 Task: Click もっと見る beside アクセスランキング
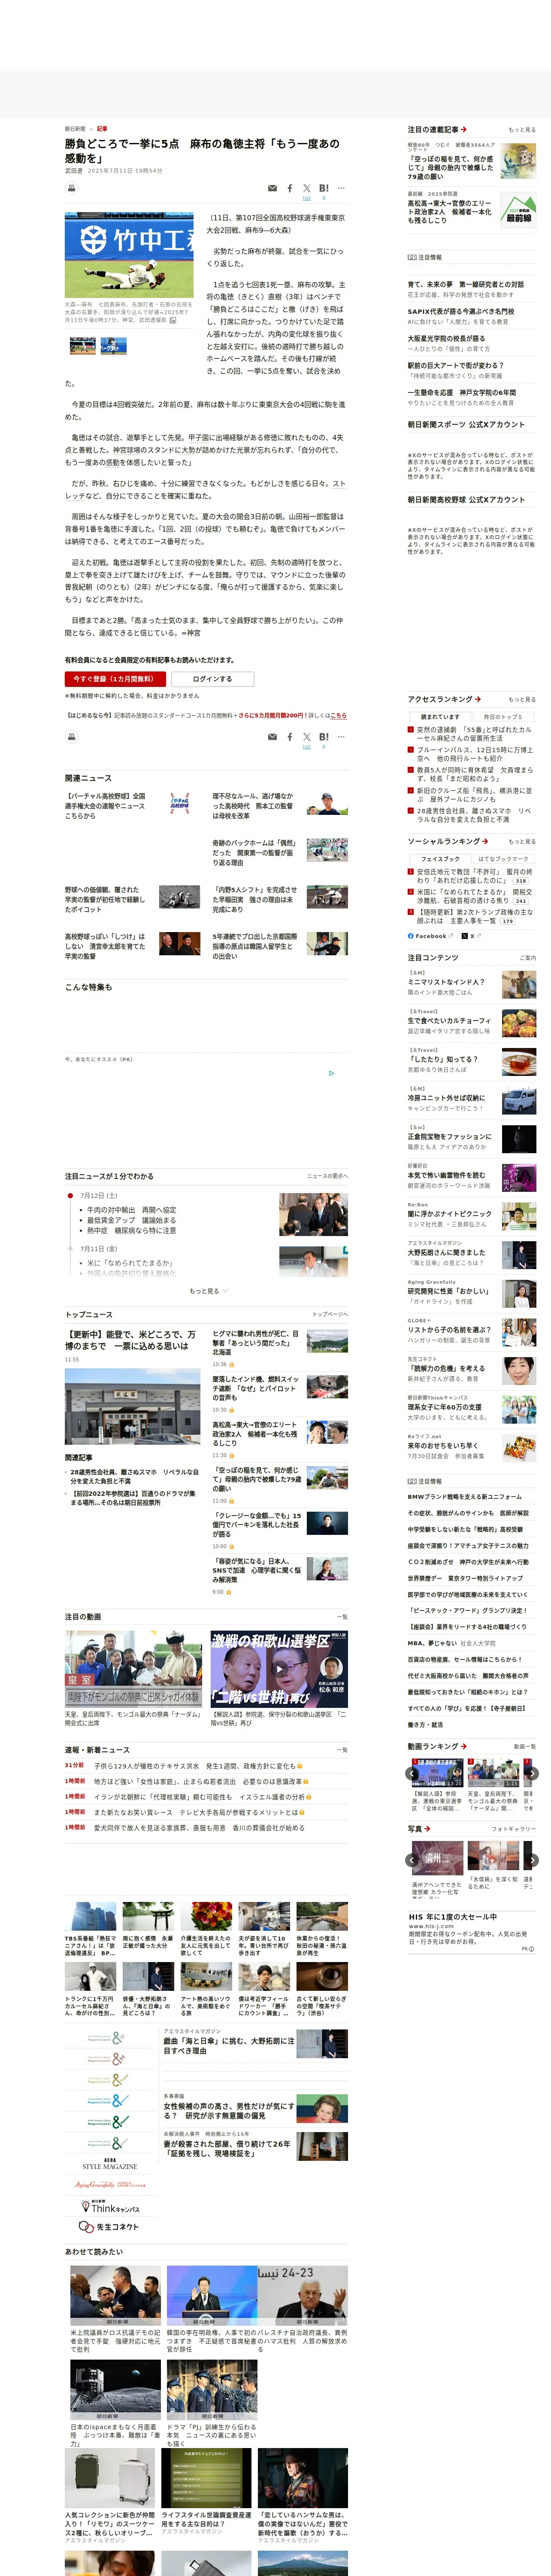tap(522, 699)
